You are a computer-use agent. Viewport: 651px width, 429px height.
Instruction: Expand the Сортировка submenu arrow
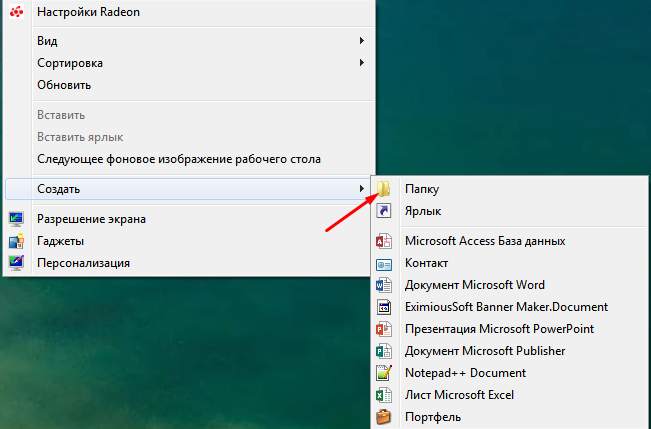(362, 63)
